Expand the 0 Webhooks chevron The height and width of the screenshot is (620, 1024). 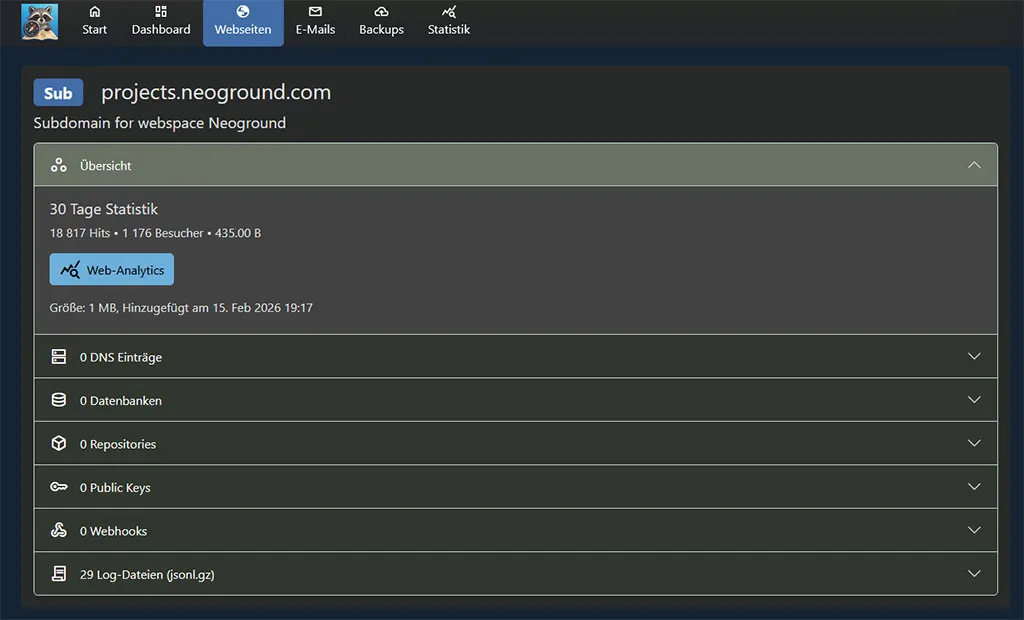pyautogui.click(x=974, y=530)
